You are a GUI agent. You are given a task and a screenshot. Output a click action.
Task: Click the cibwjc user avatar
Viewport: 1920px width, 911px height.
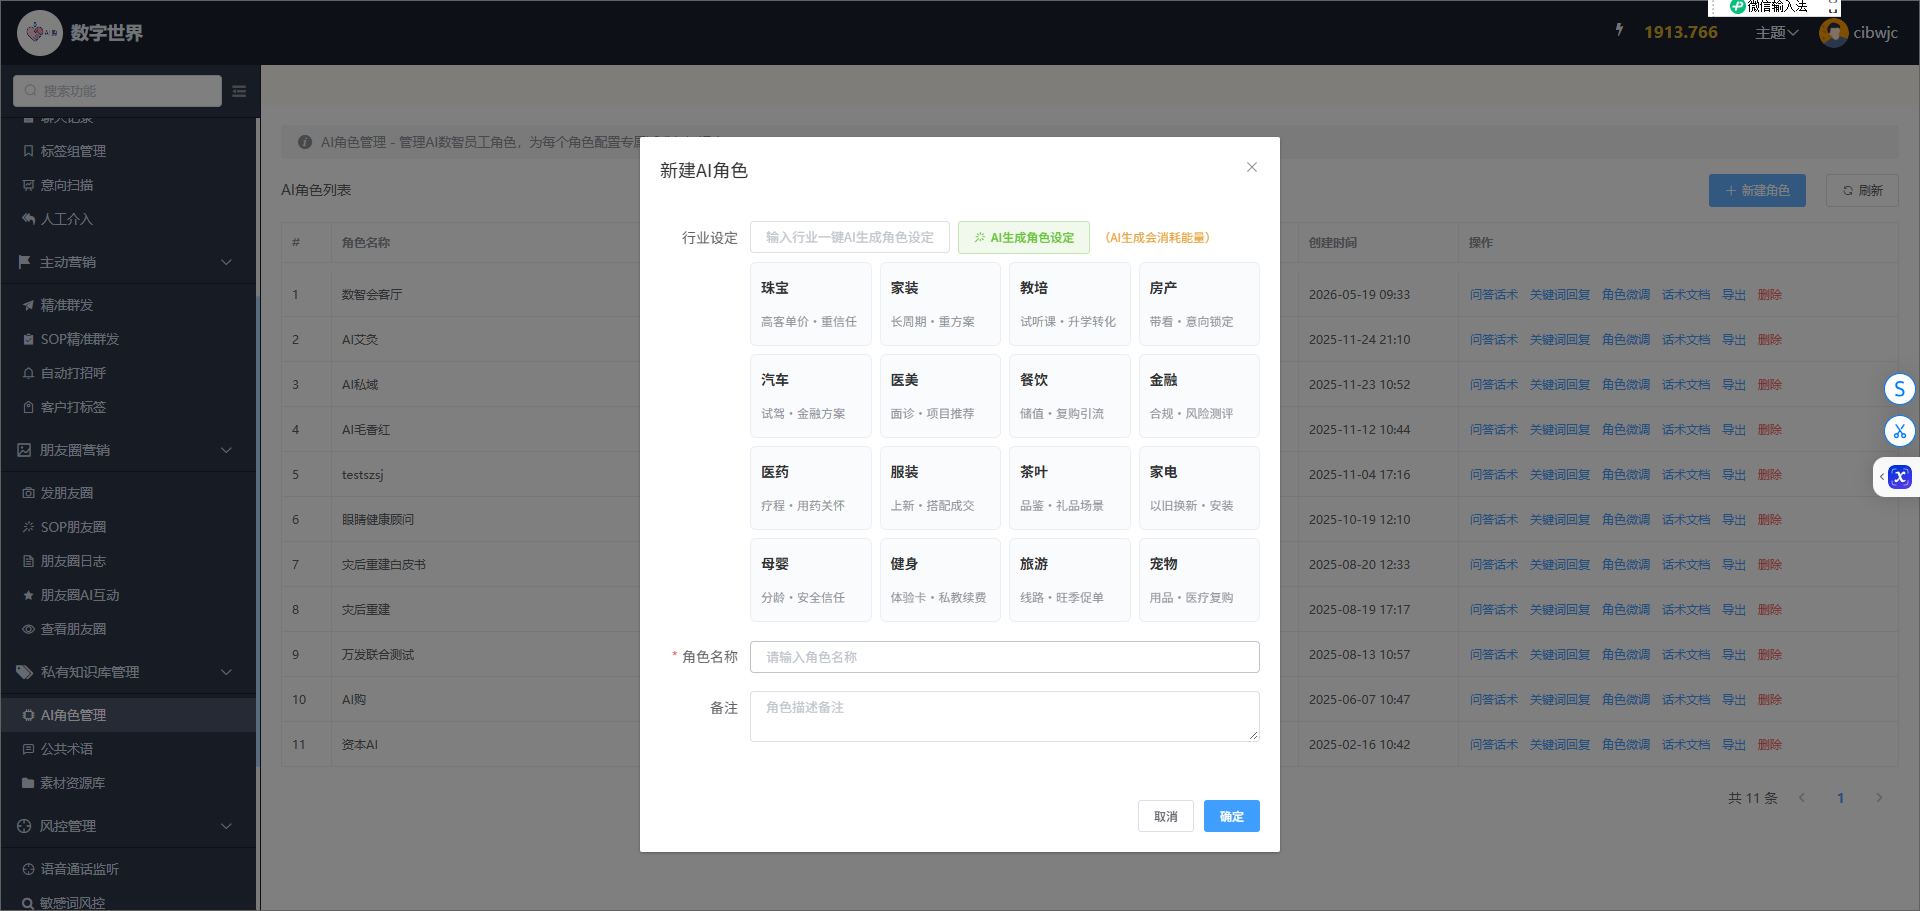1833,33
